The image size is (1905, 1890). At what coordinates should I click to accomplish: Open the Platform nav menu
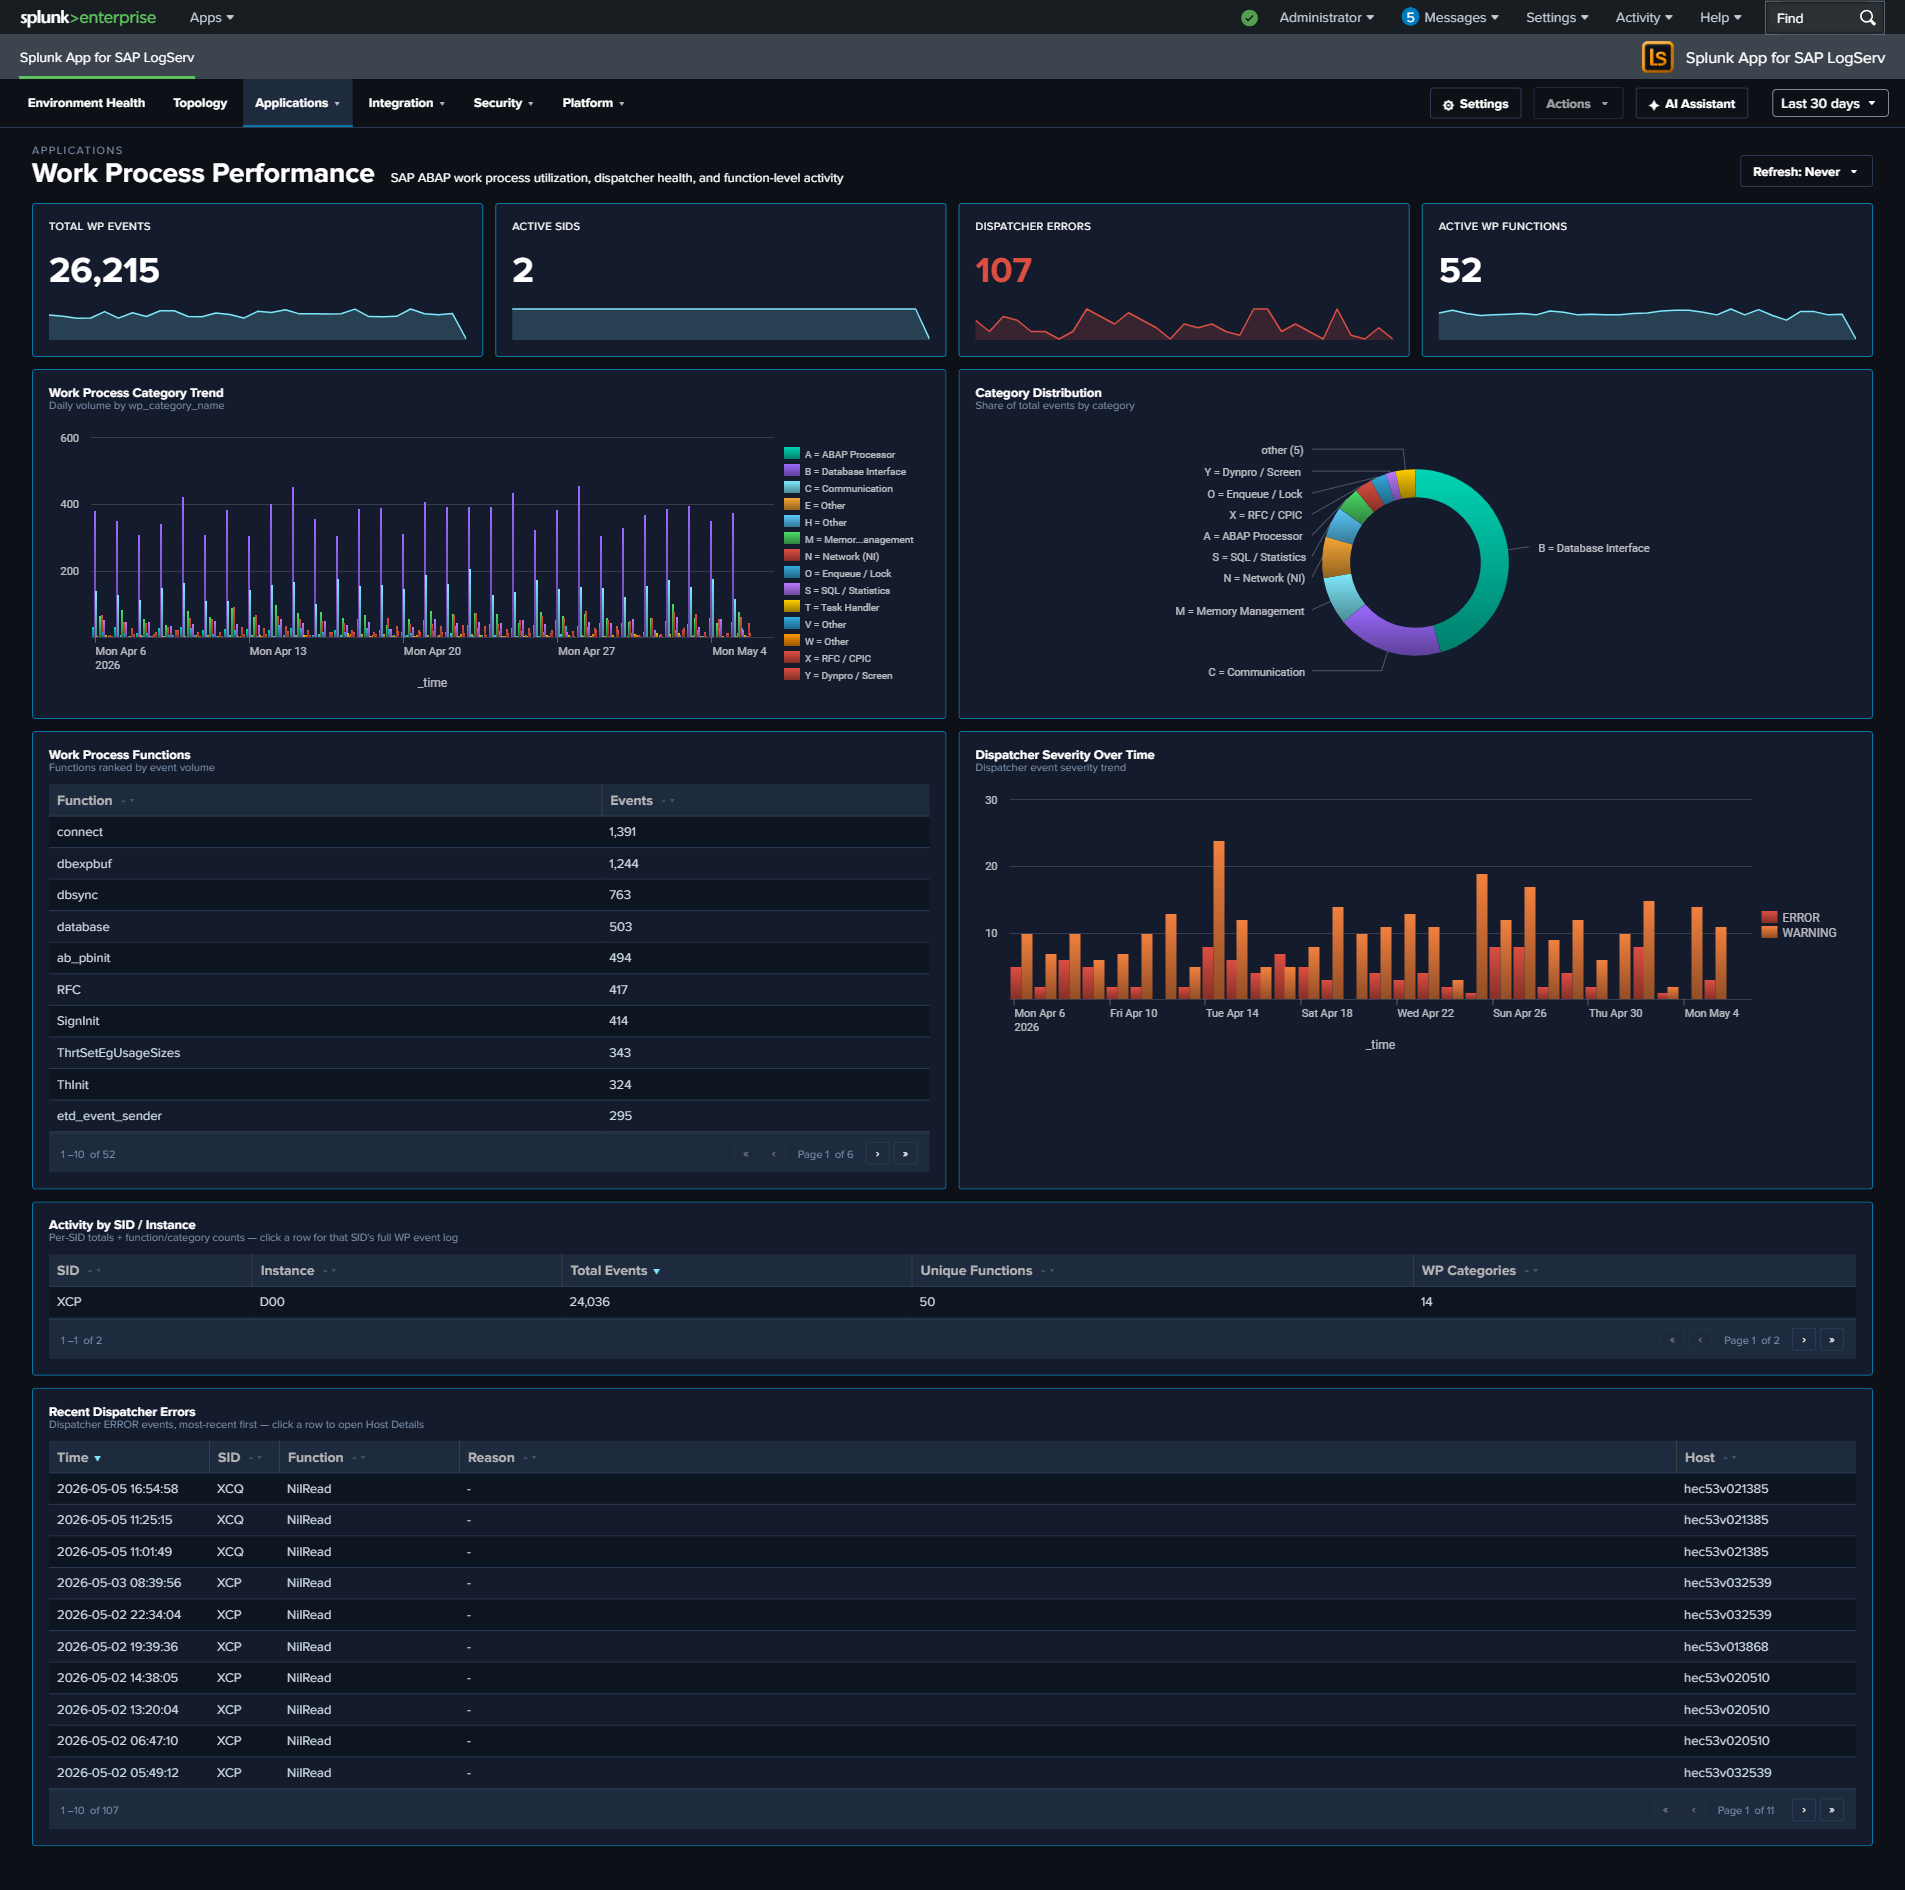click(593, 103)
